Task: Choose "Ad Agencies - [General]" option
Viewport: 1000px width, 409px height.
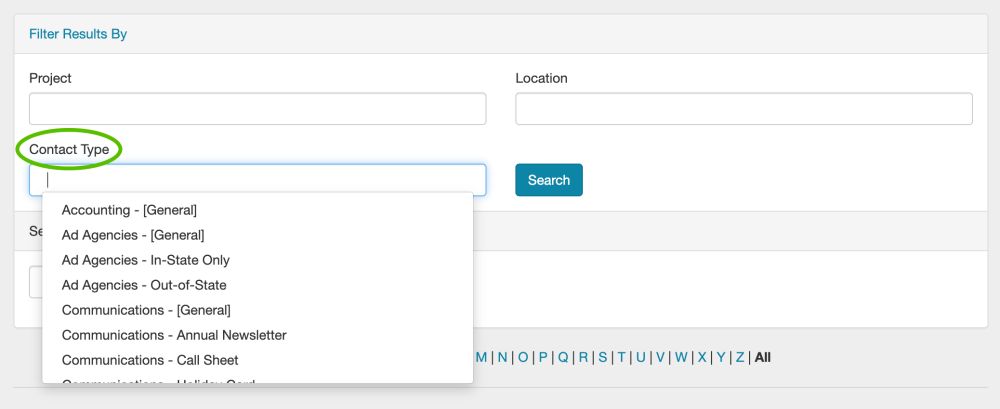Action: [x=133, y=235]
